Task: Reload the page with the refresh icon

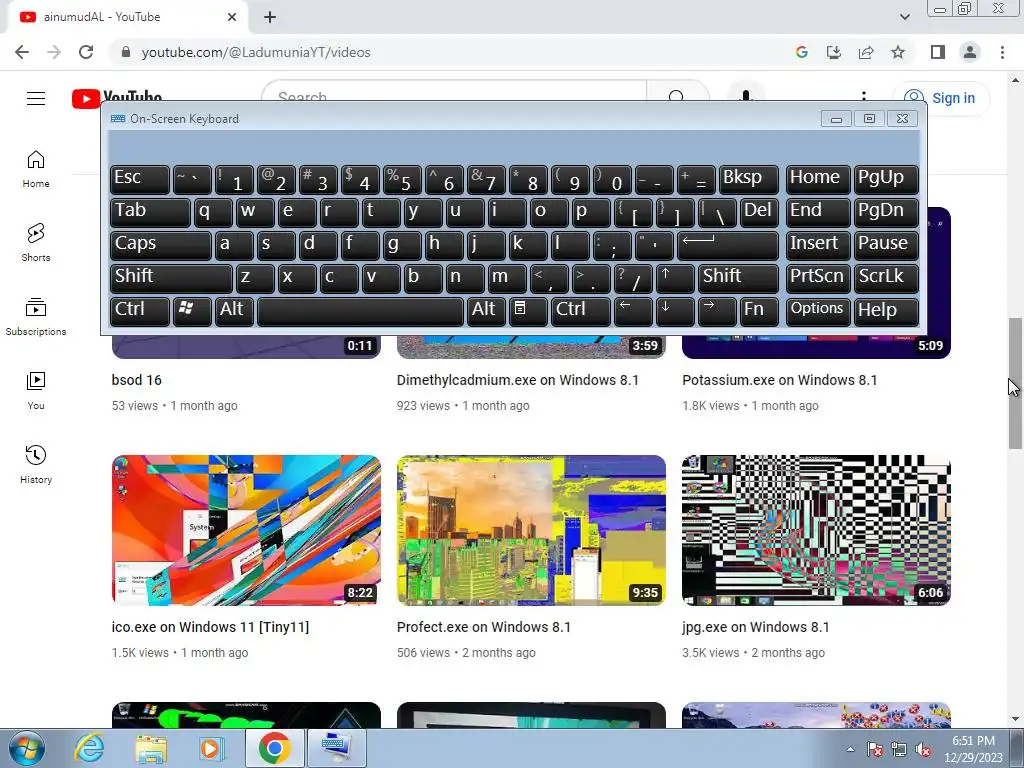Action: coord(86,52)
